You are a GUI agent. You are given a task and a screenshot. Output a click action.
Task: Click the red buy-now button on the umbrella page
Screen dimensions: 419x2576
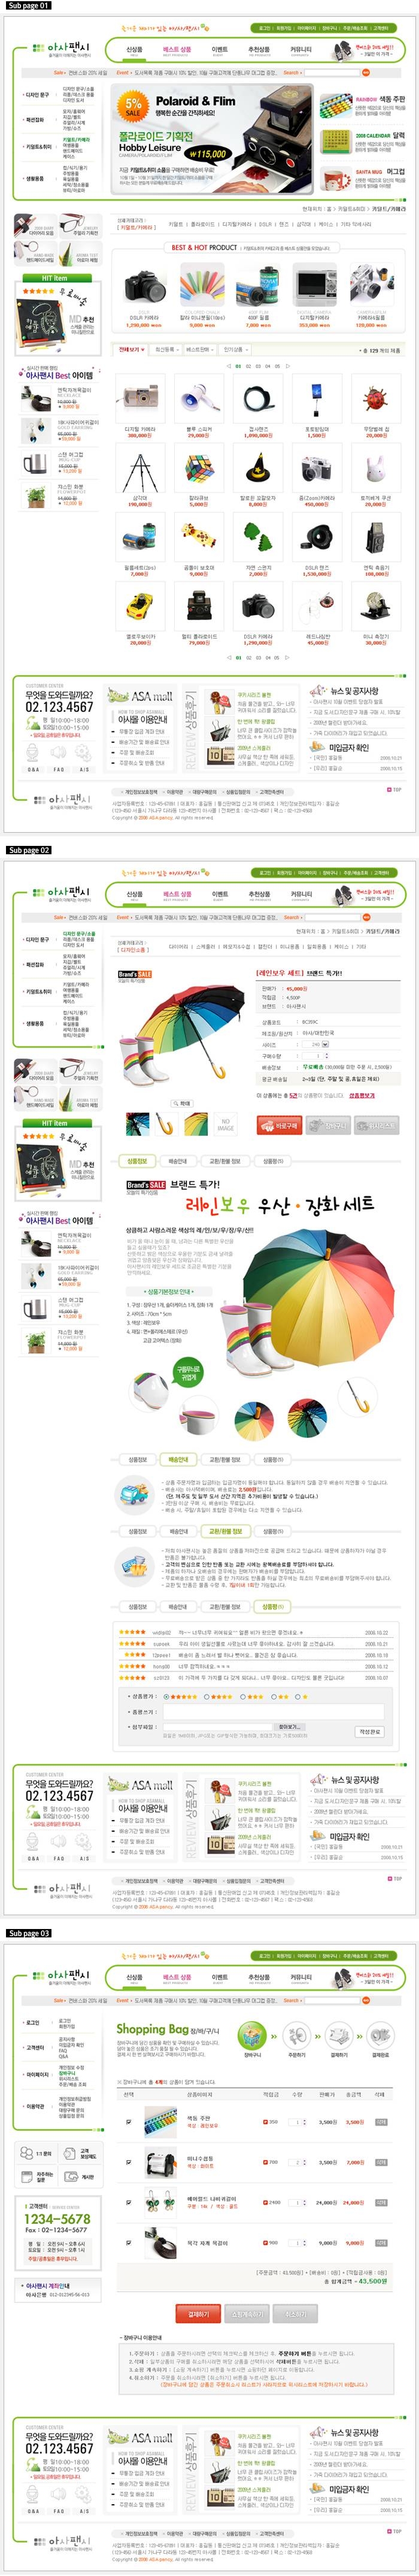pos(280,1125)
